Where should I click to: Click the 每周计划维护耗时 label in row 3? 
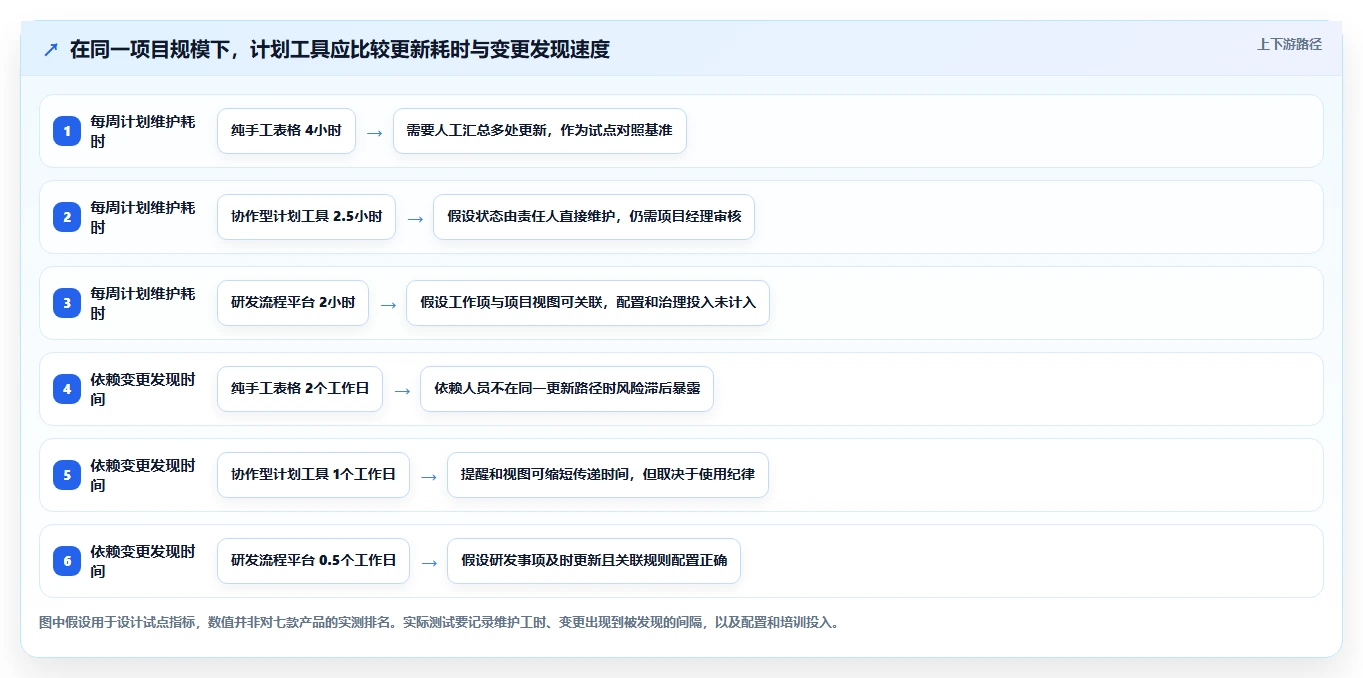[x=142, y=303]
